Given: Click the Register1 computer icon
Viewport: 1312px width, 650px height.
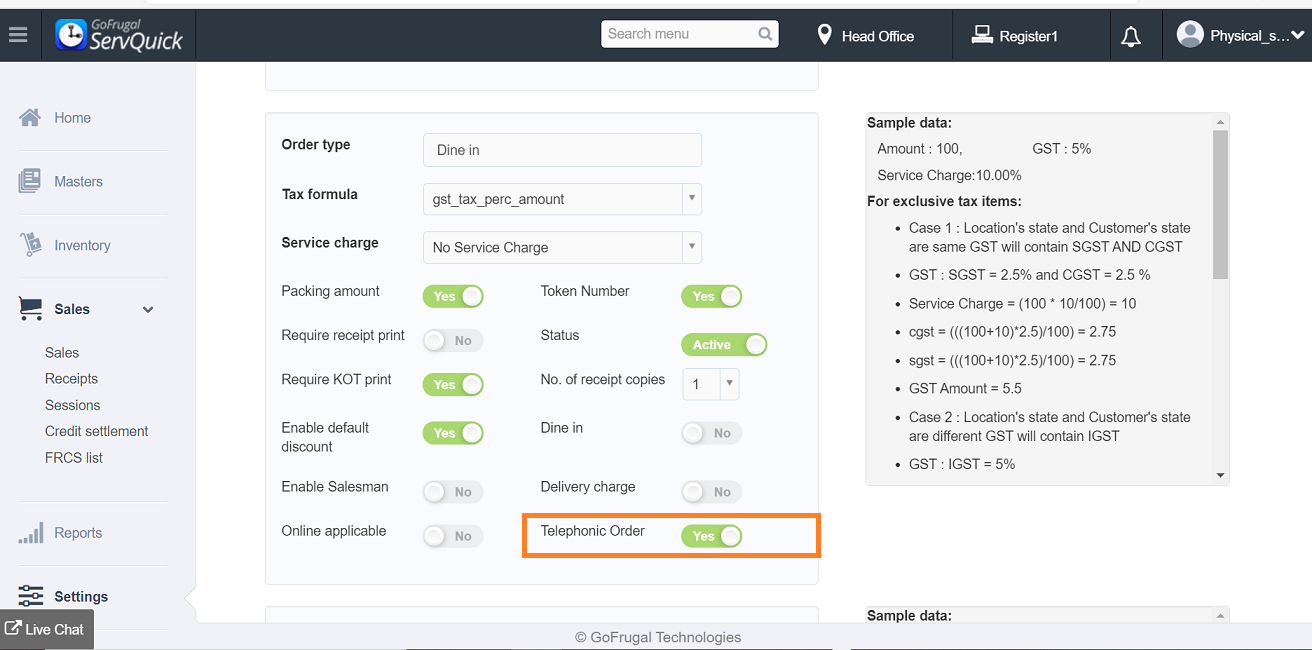Looking at the screenshot, I should pos(982,35).
